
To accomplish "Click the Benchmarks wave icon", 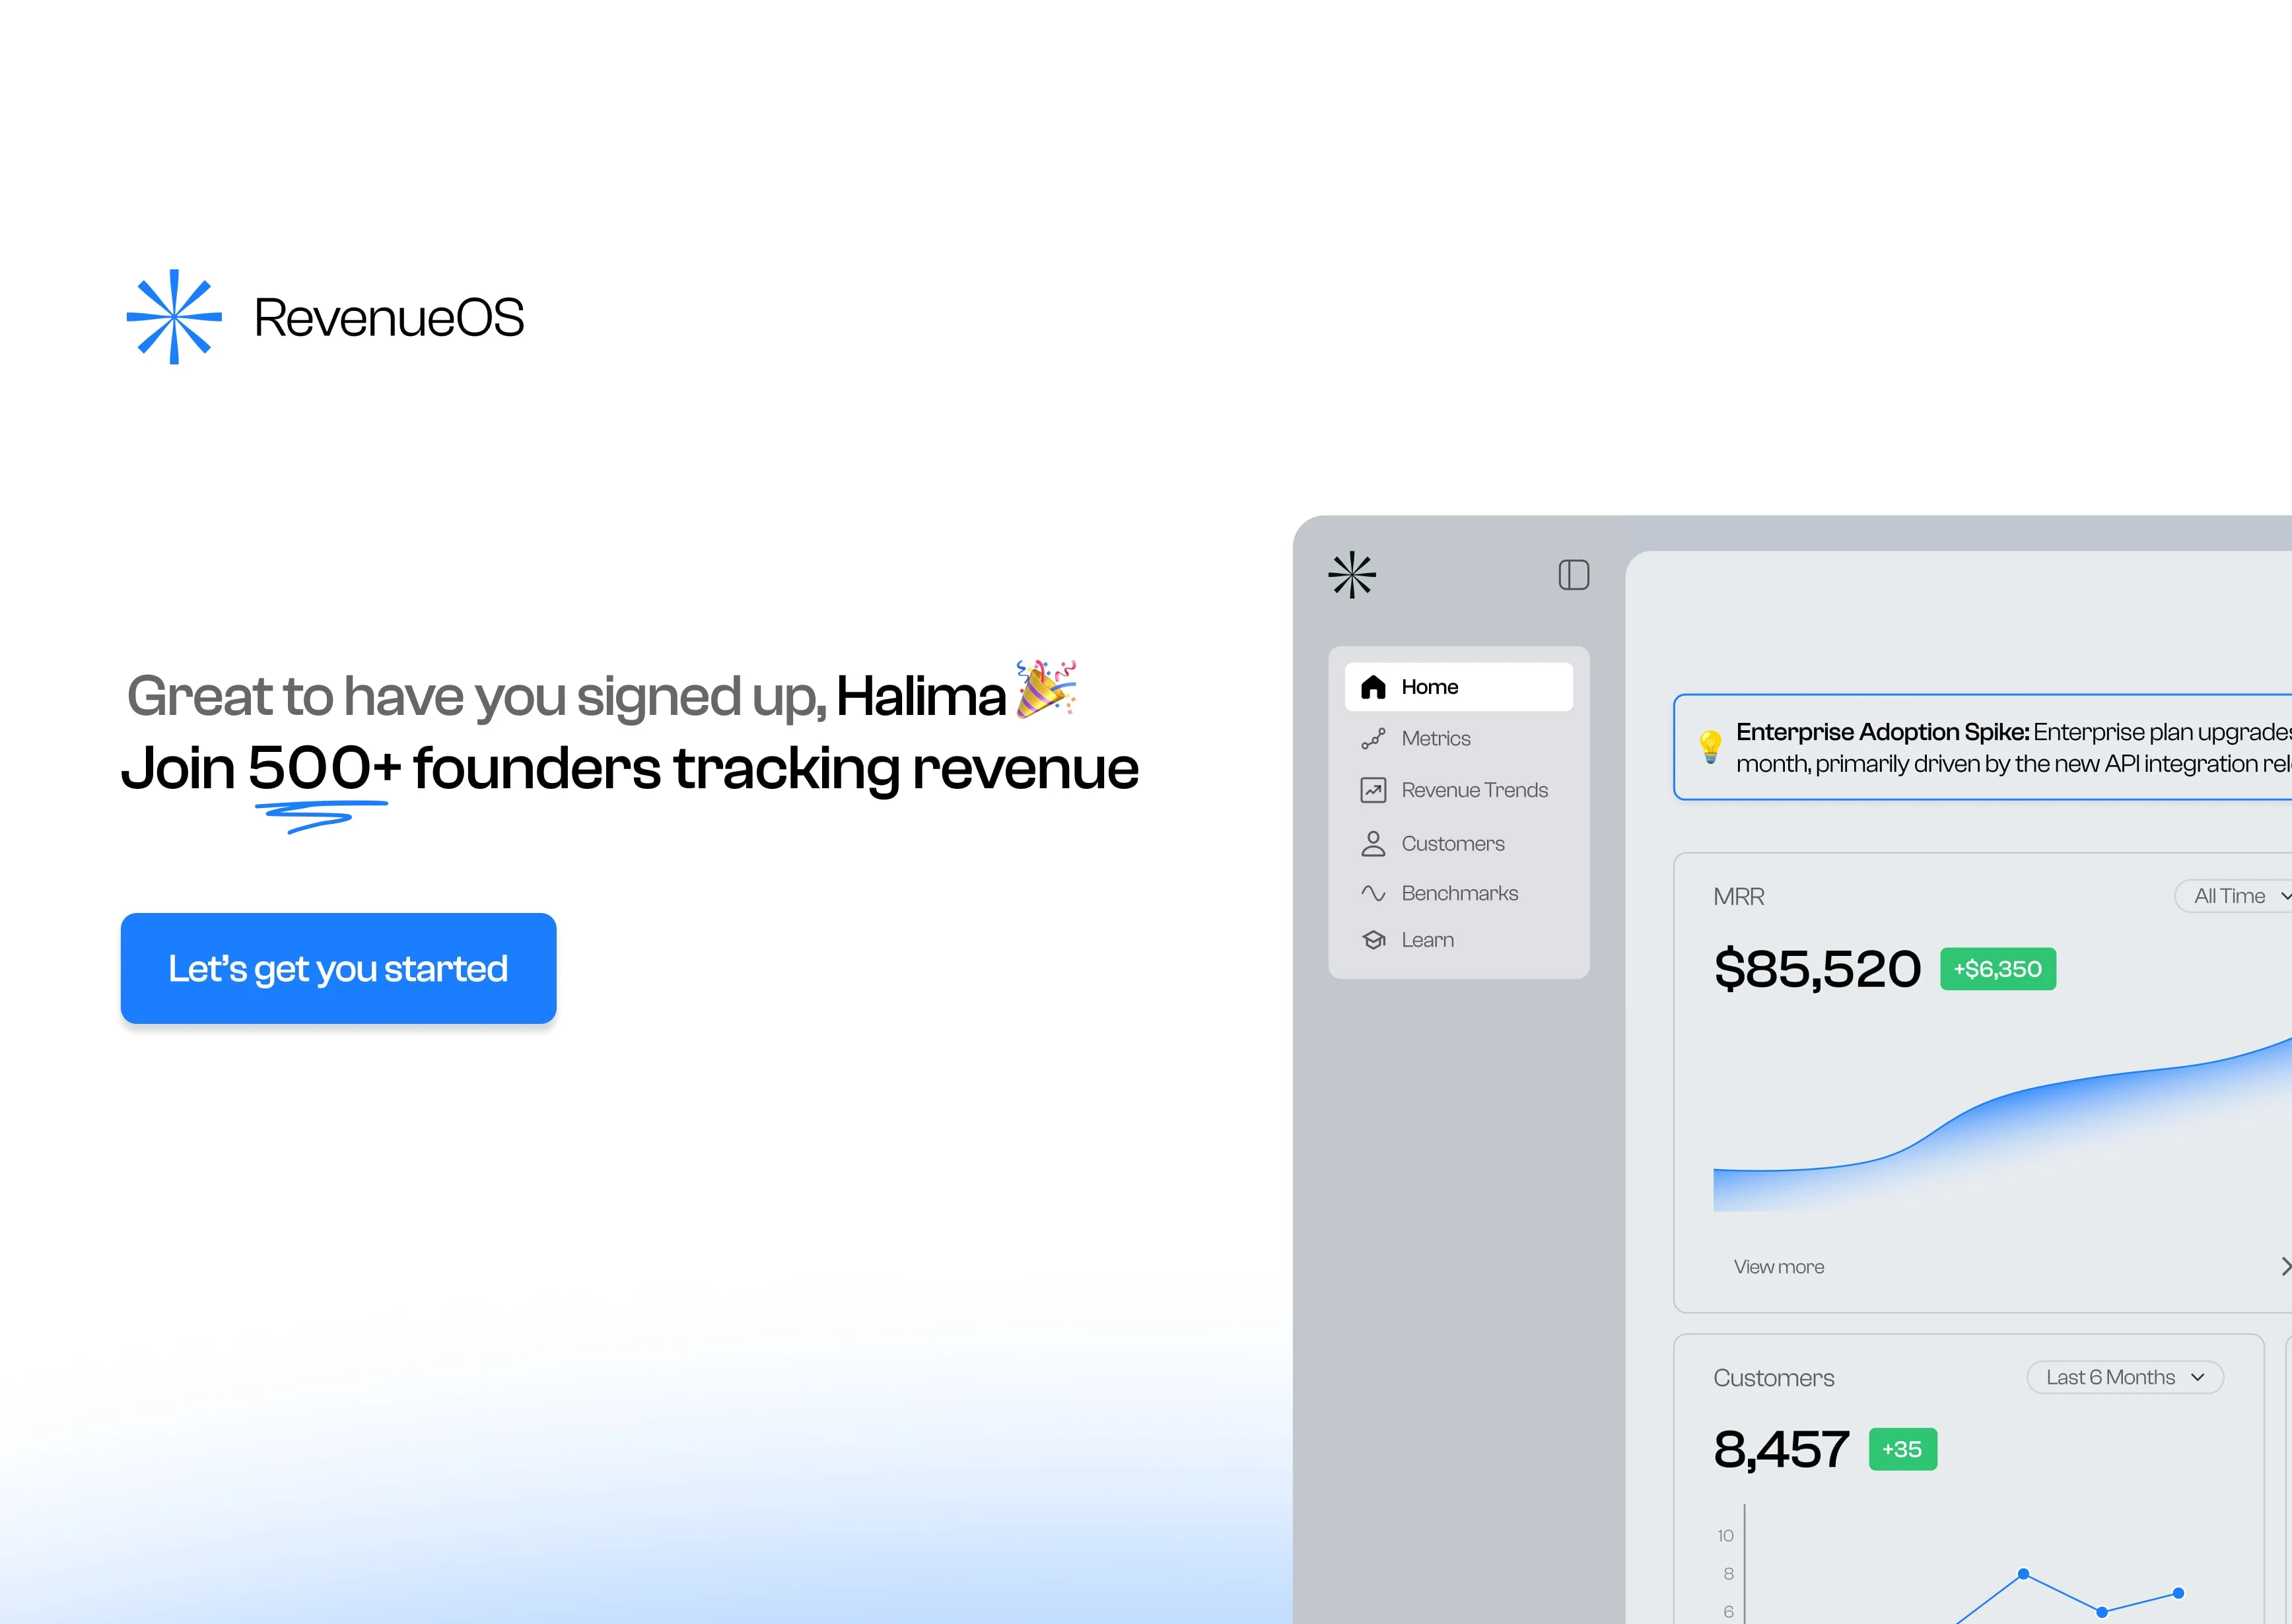I will pos(1373,893).
